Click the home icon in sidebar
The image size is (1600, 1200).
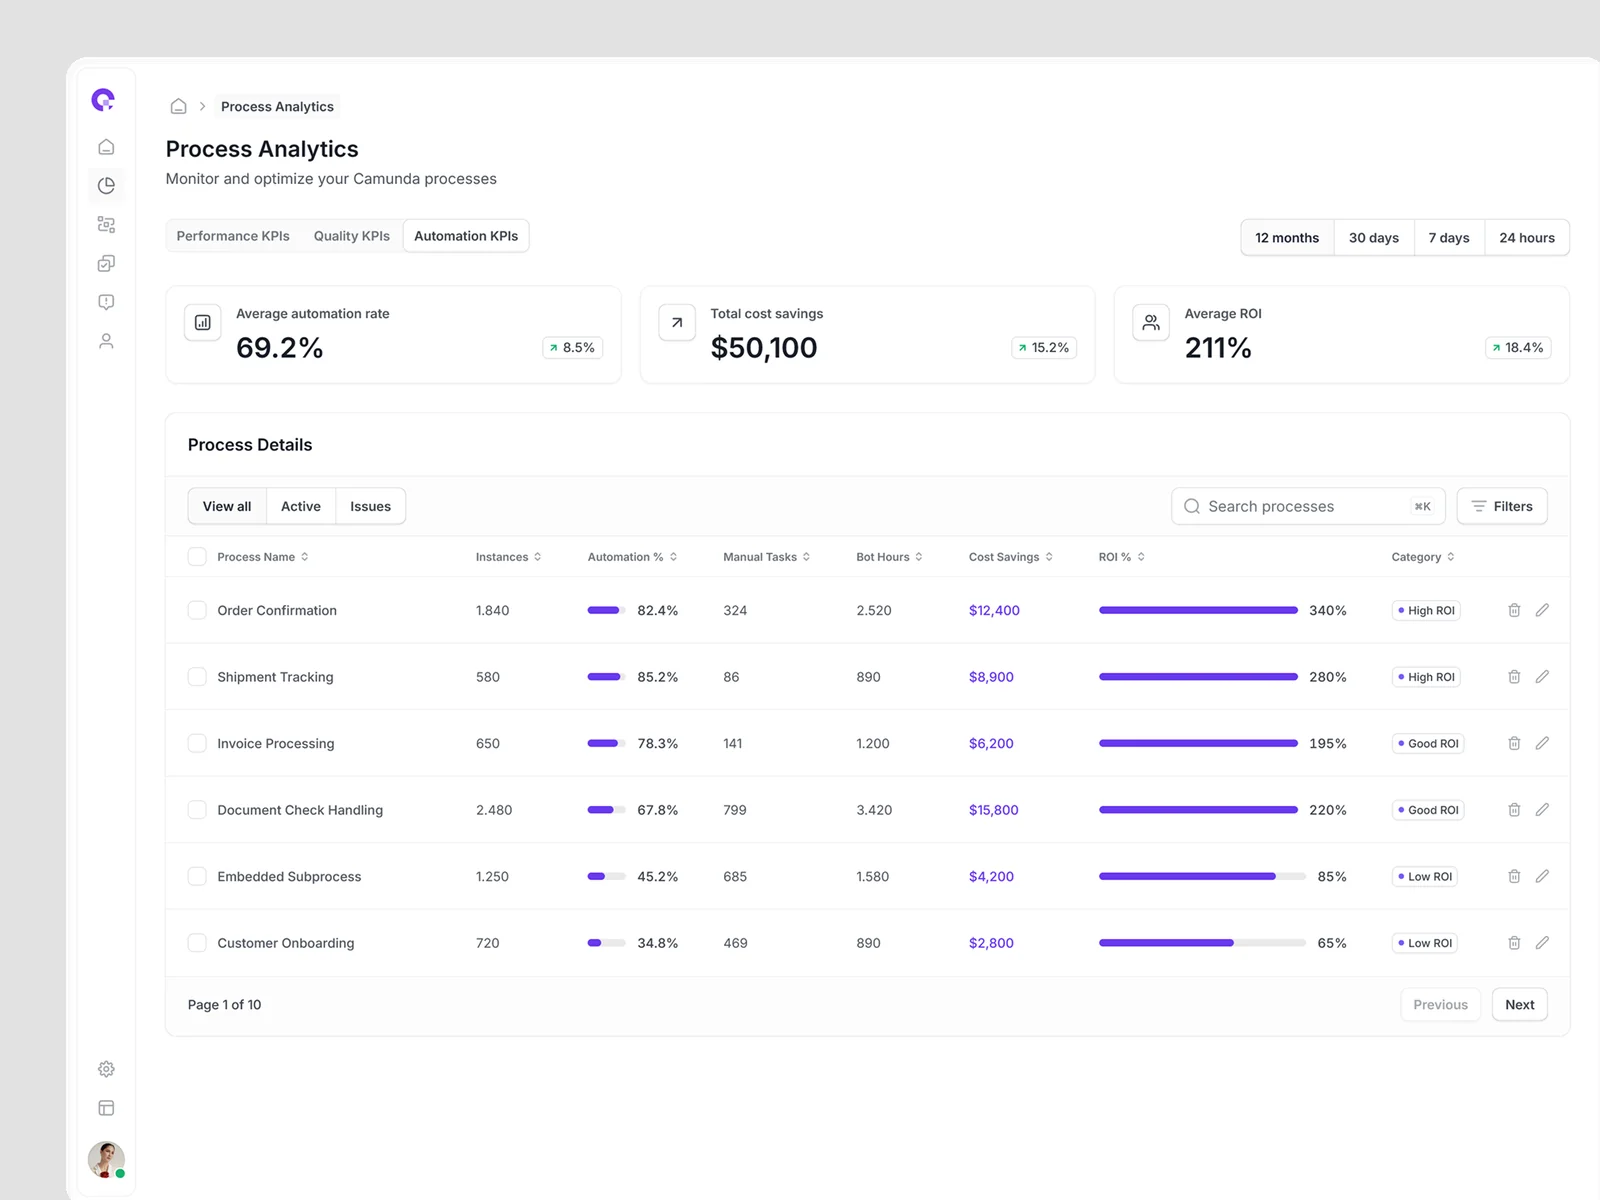tap(106, 147)
